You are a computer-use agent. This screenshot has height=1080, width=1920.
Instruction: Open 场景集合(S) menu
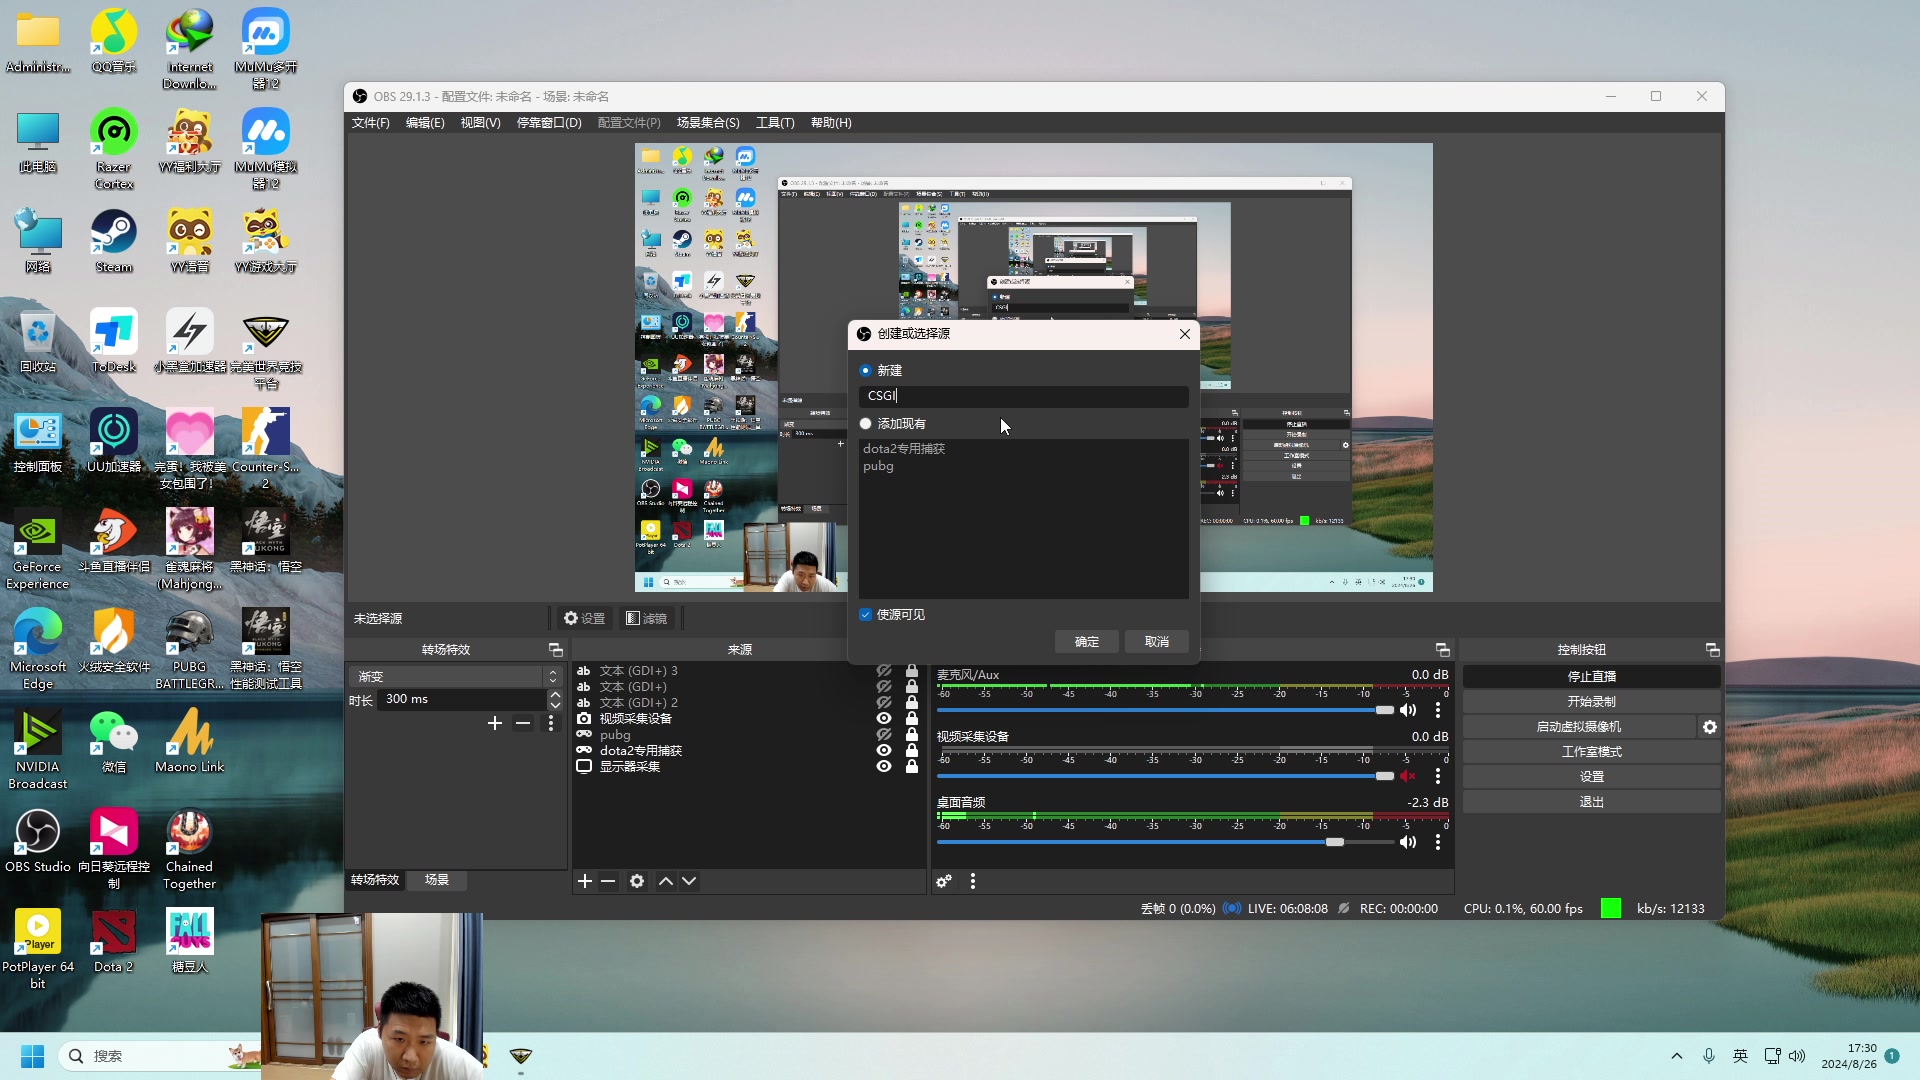708,123
